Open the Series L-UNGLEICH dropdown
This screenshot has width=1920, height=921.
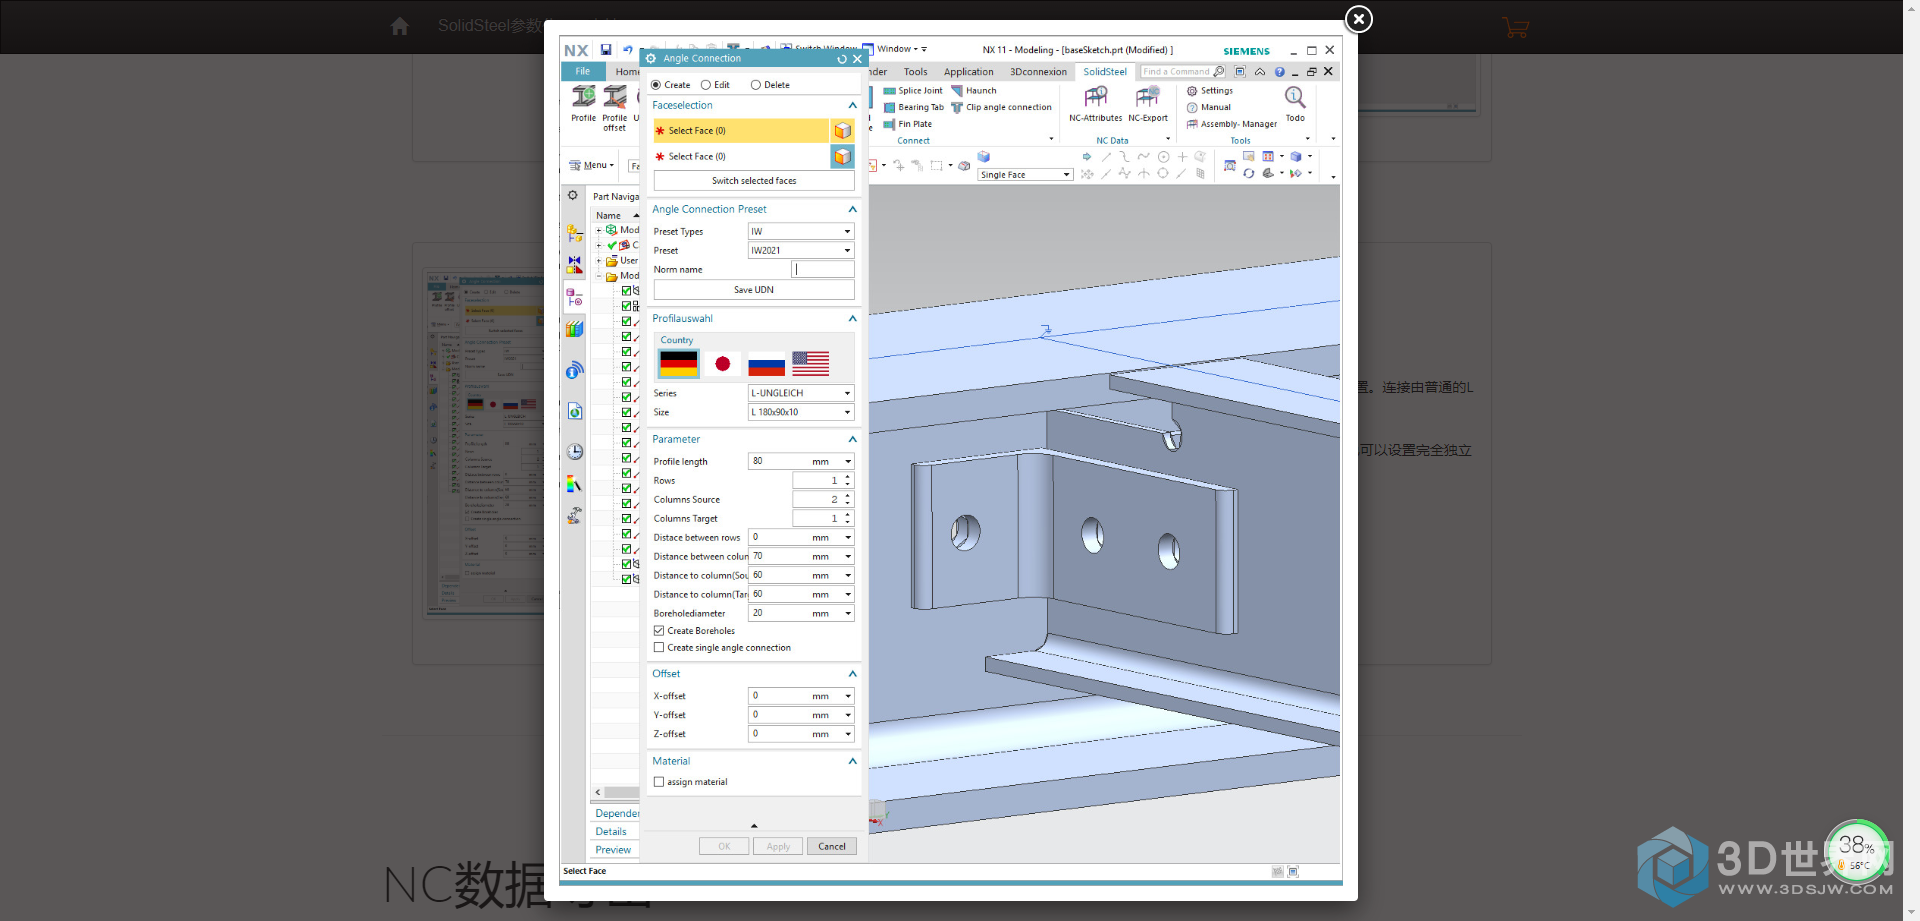click(x=801, y=394)
